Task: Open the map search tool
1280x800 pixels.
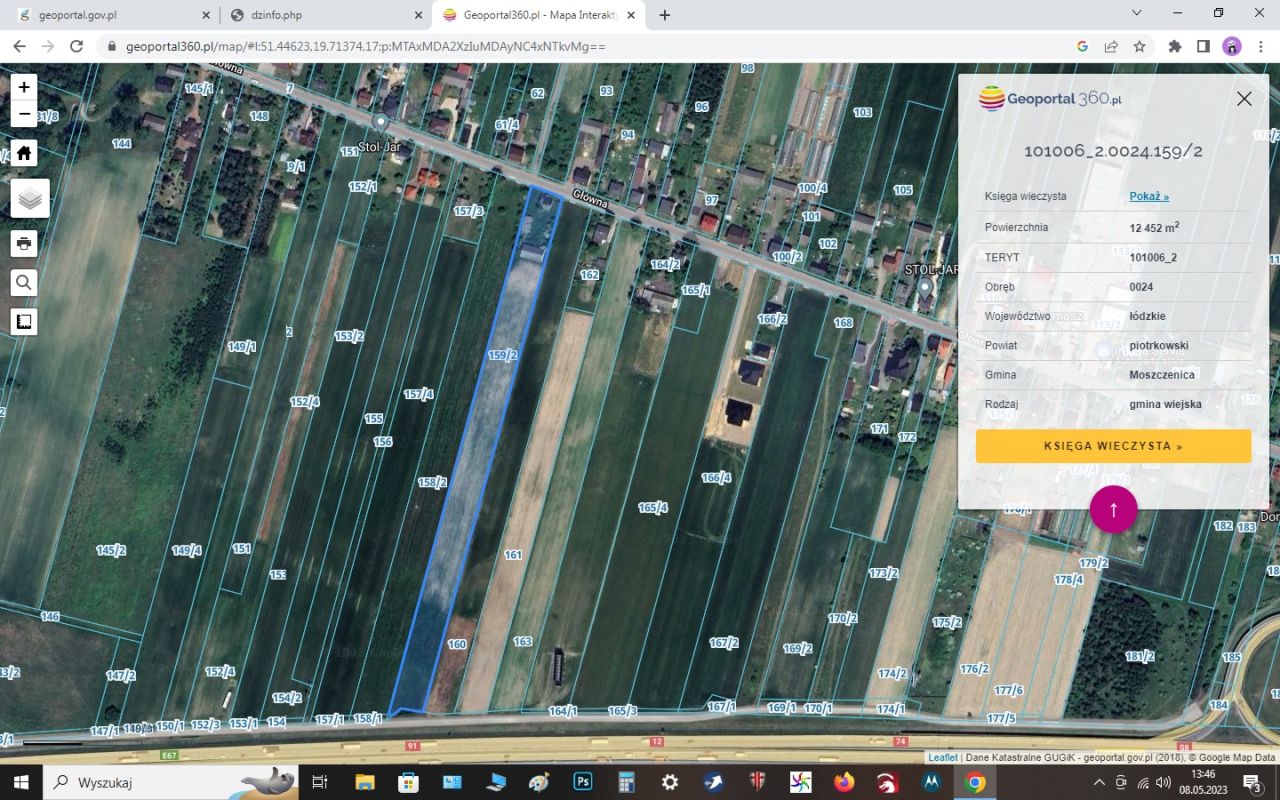Action: click(x=24, y=283)
